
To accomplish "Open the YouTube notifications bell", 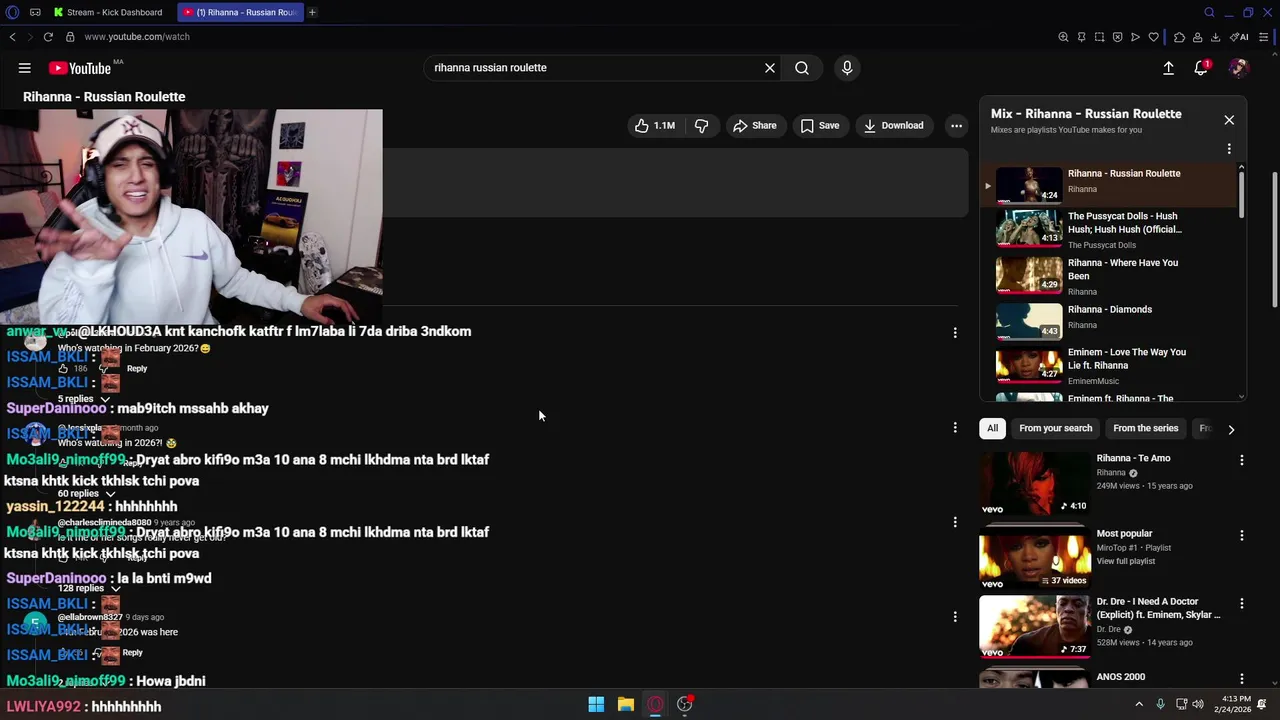I will (x=1201, y=68).
